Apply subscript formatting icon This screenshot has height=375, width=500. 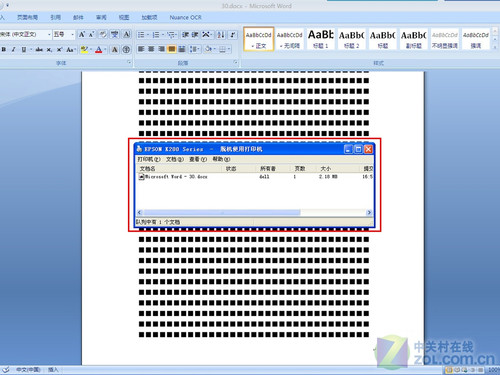49,50
